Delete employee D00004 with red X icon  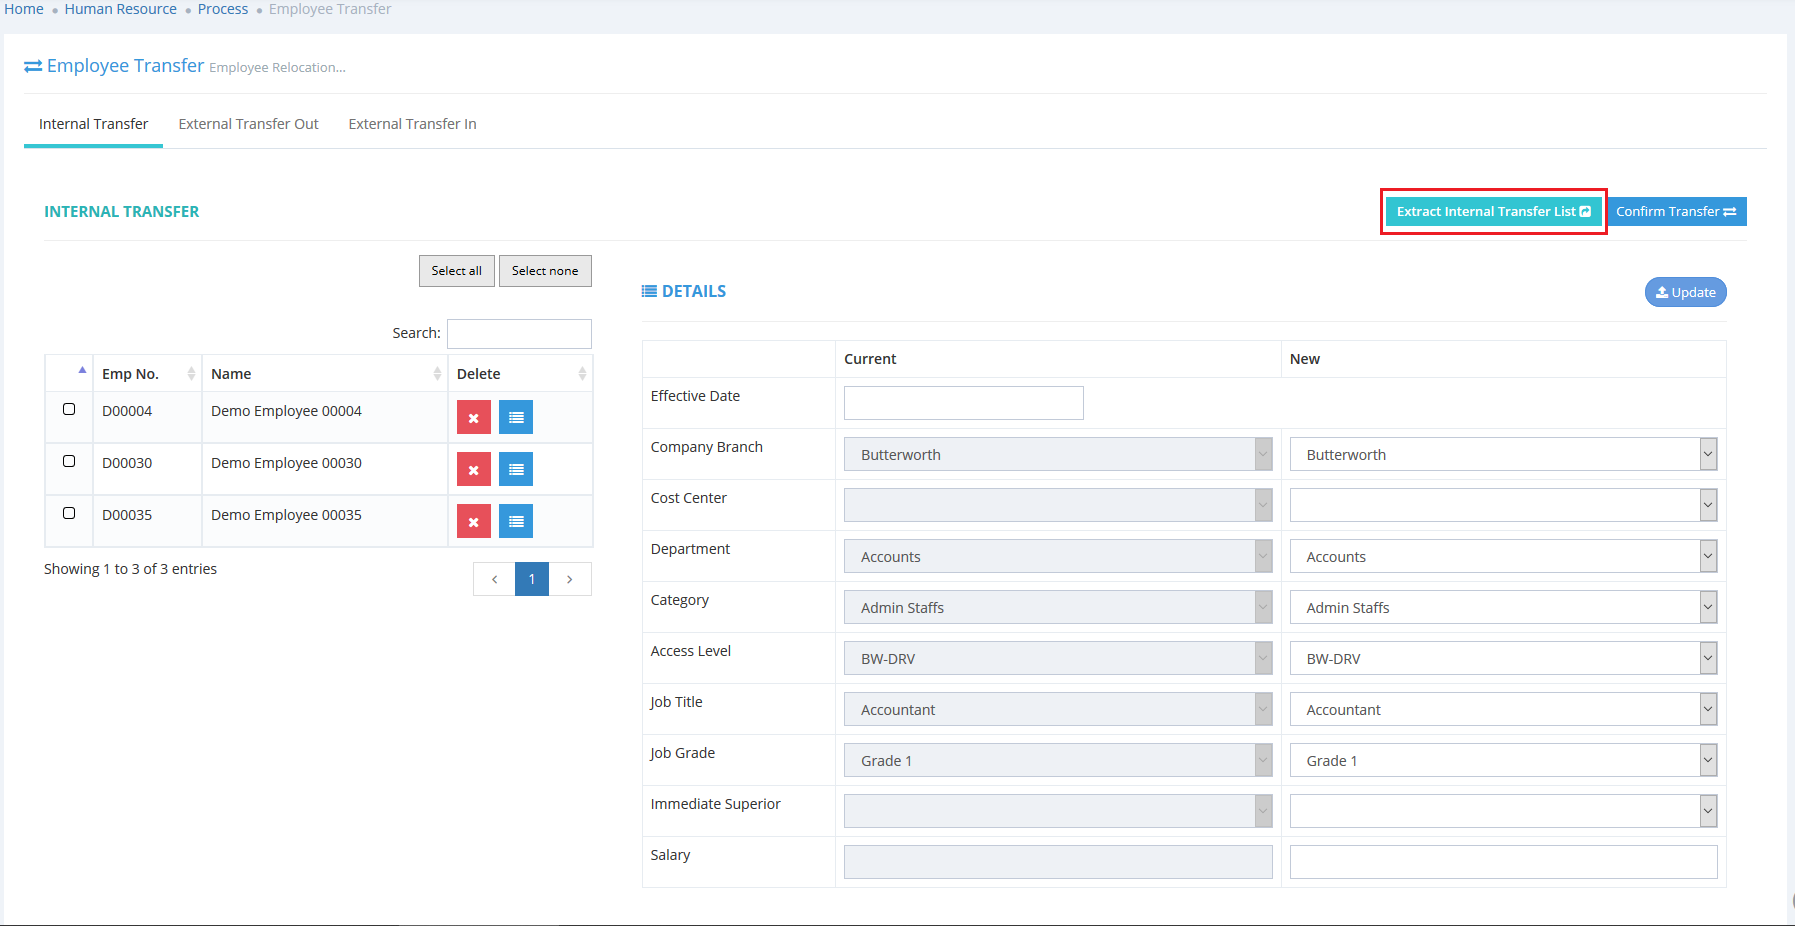point(473,418)
